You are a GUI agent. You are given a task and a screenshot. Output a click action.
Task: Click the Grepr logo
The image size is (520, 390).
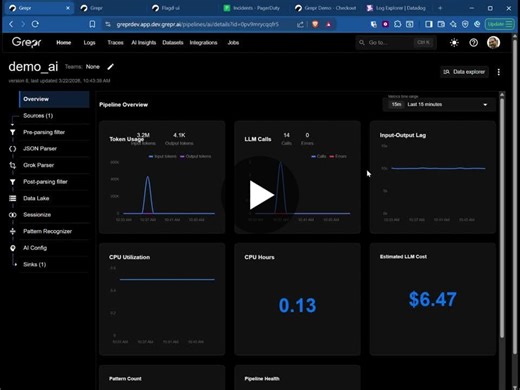[x=26, y=42]
